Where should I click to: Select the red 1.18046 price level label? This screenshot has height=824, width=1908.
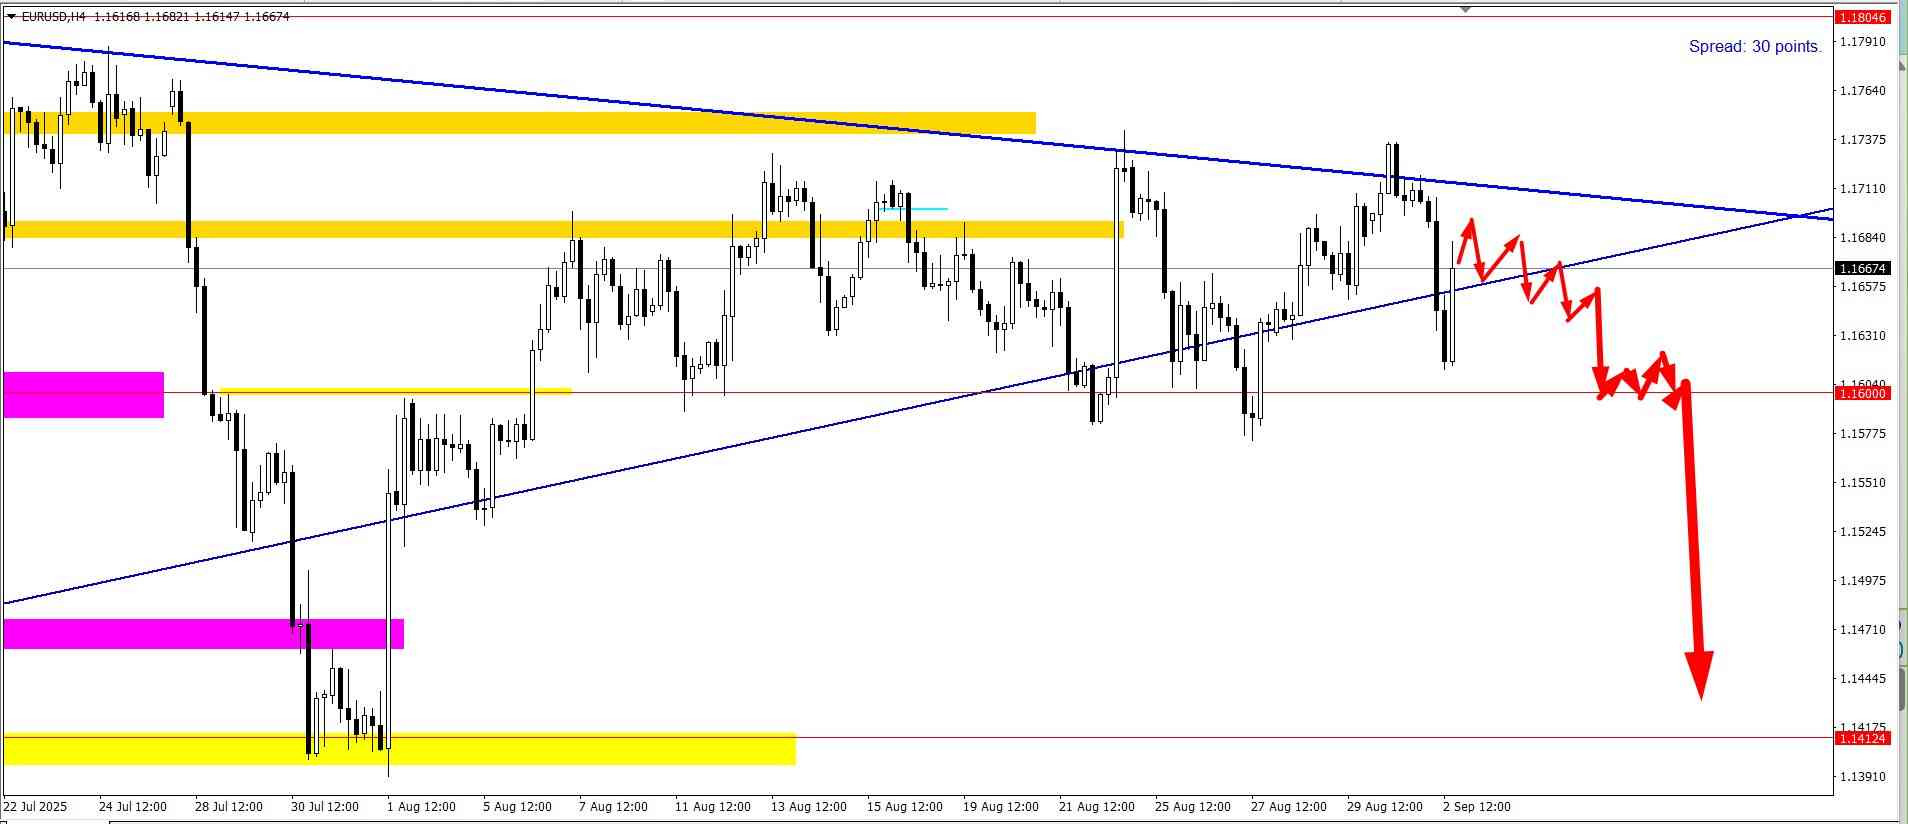point(1863,17)
